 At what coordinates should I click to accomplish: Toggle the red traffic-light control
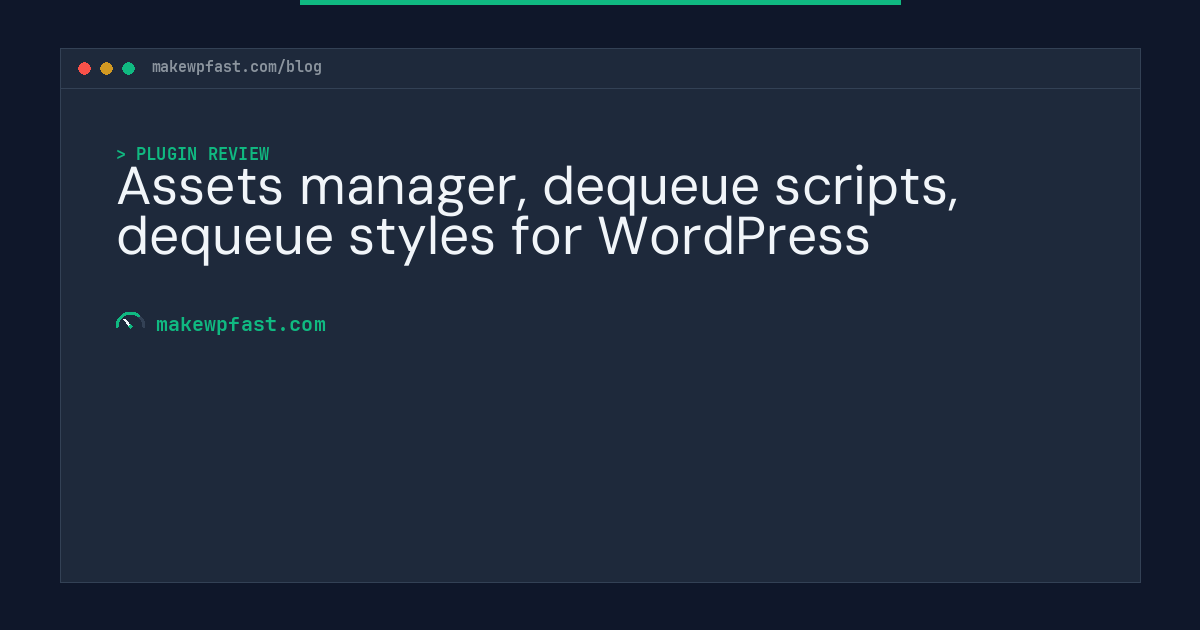[85, 68]
